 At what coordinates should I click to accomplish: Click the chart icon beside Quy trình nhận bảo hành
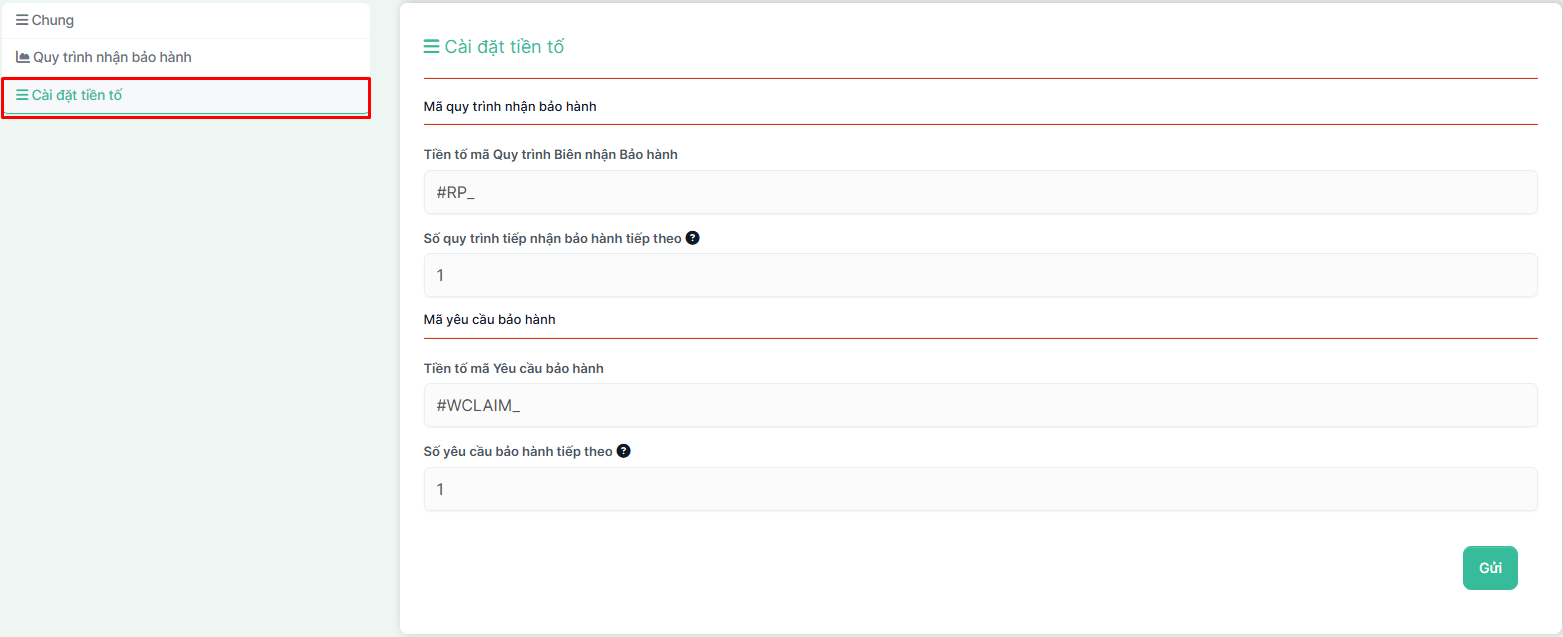pyautogui.click(x=23, y=57)
